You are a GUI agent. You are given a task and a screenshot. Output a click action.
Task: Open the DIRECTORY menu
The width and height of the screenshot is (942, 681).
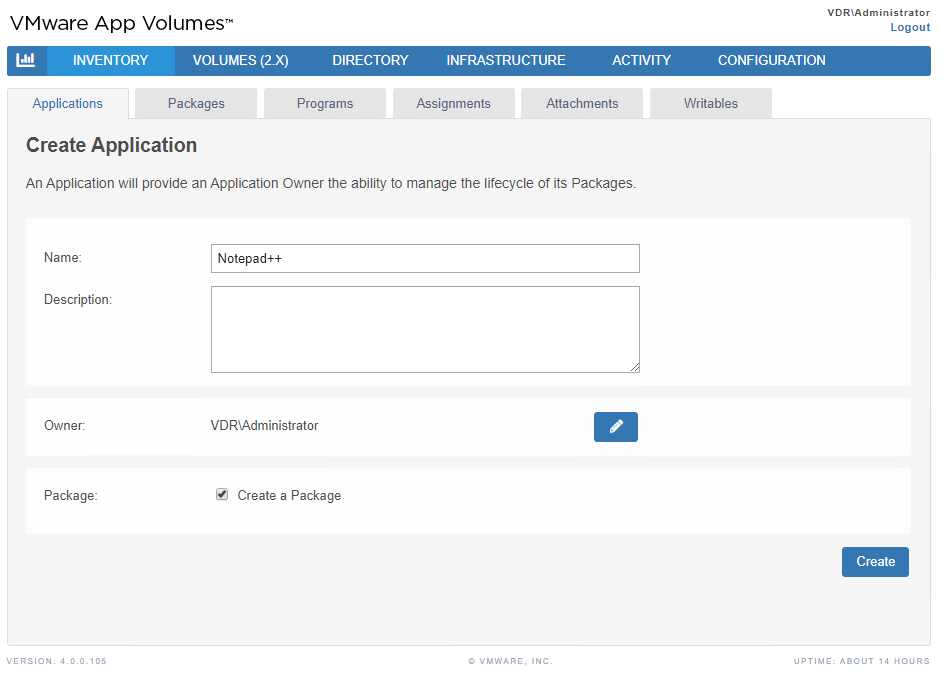(x=370, y=61)
